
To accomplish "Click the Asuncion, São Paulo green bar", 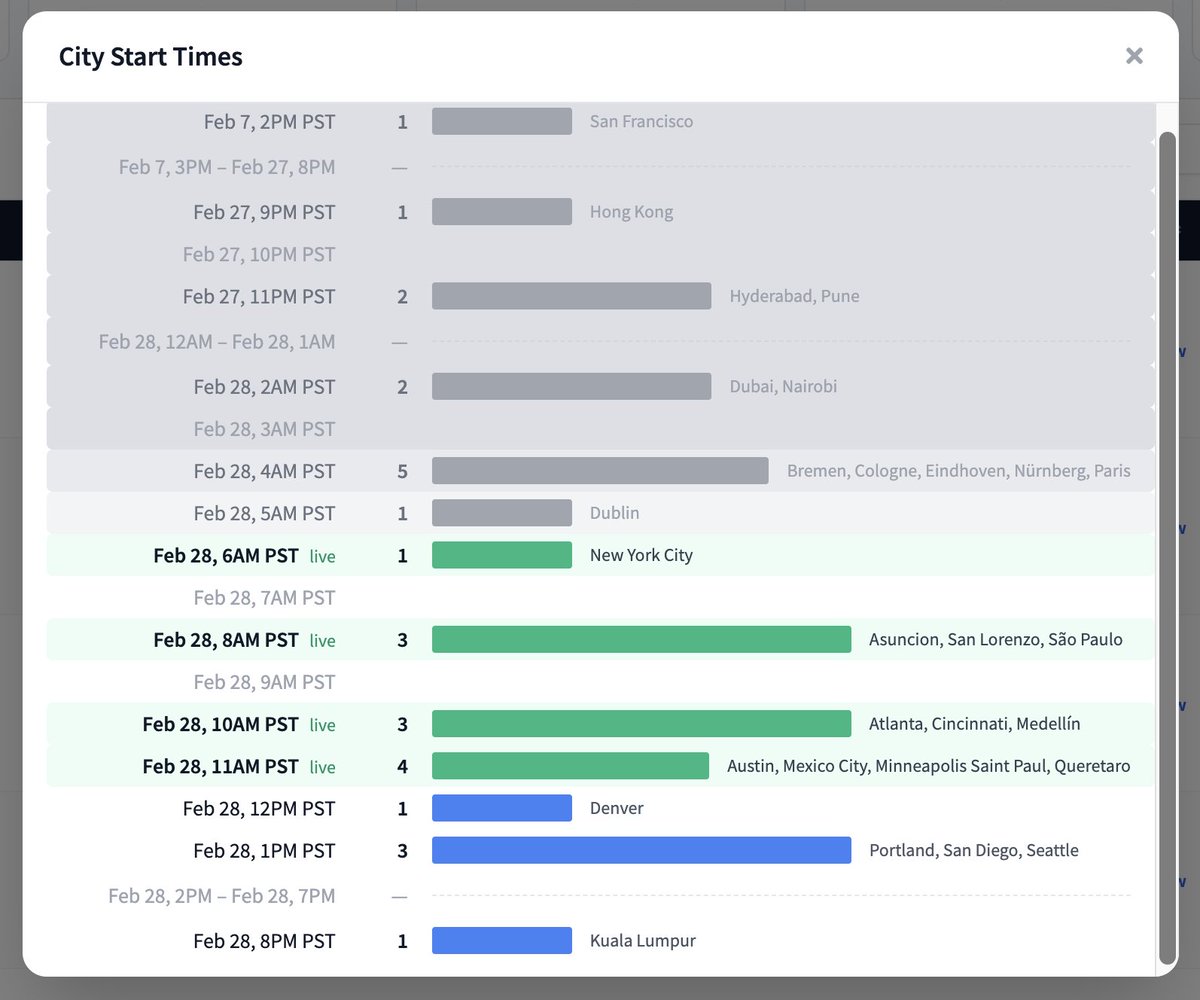I will pos(641,639).
